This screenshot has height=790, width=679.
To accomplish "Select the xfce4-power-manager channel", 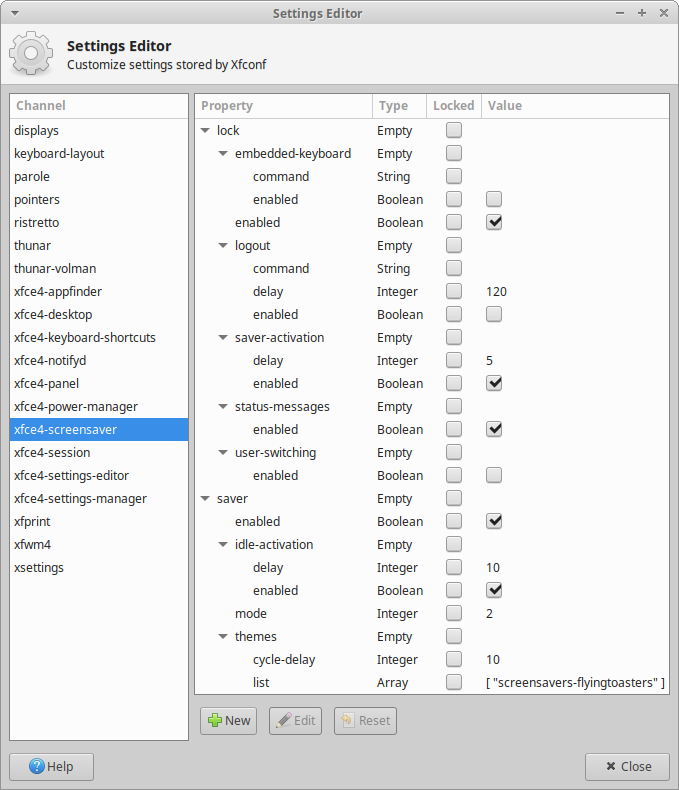I will (99, 407).
